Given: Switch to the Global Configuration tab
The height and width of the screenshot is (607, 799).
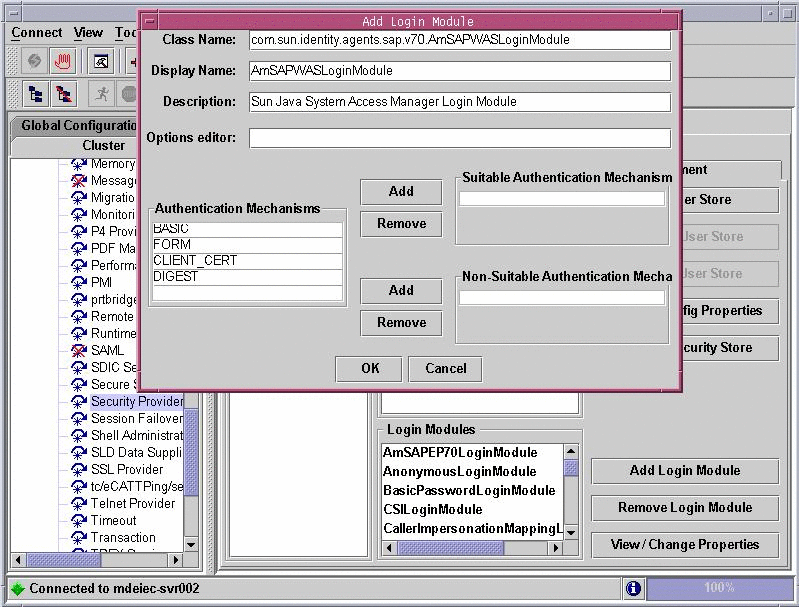Looking at the screenshot, I should (75, 125).
